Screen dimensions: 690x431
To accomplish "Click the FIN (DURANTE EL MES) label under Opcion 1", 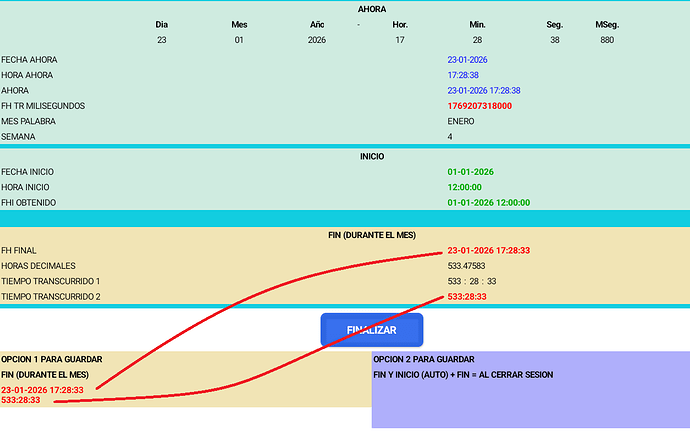I will coord(45,375).
